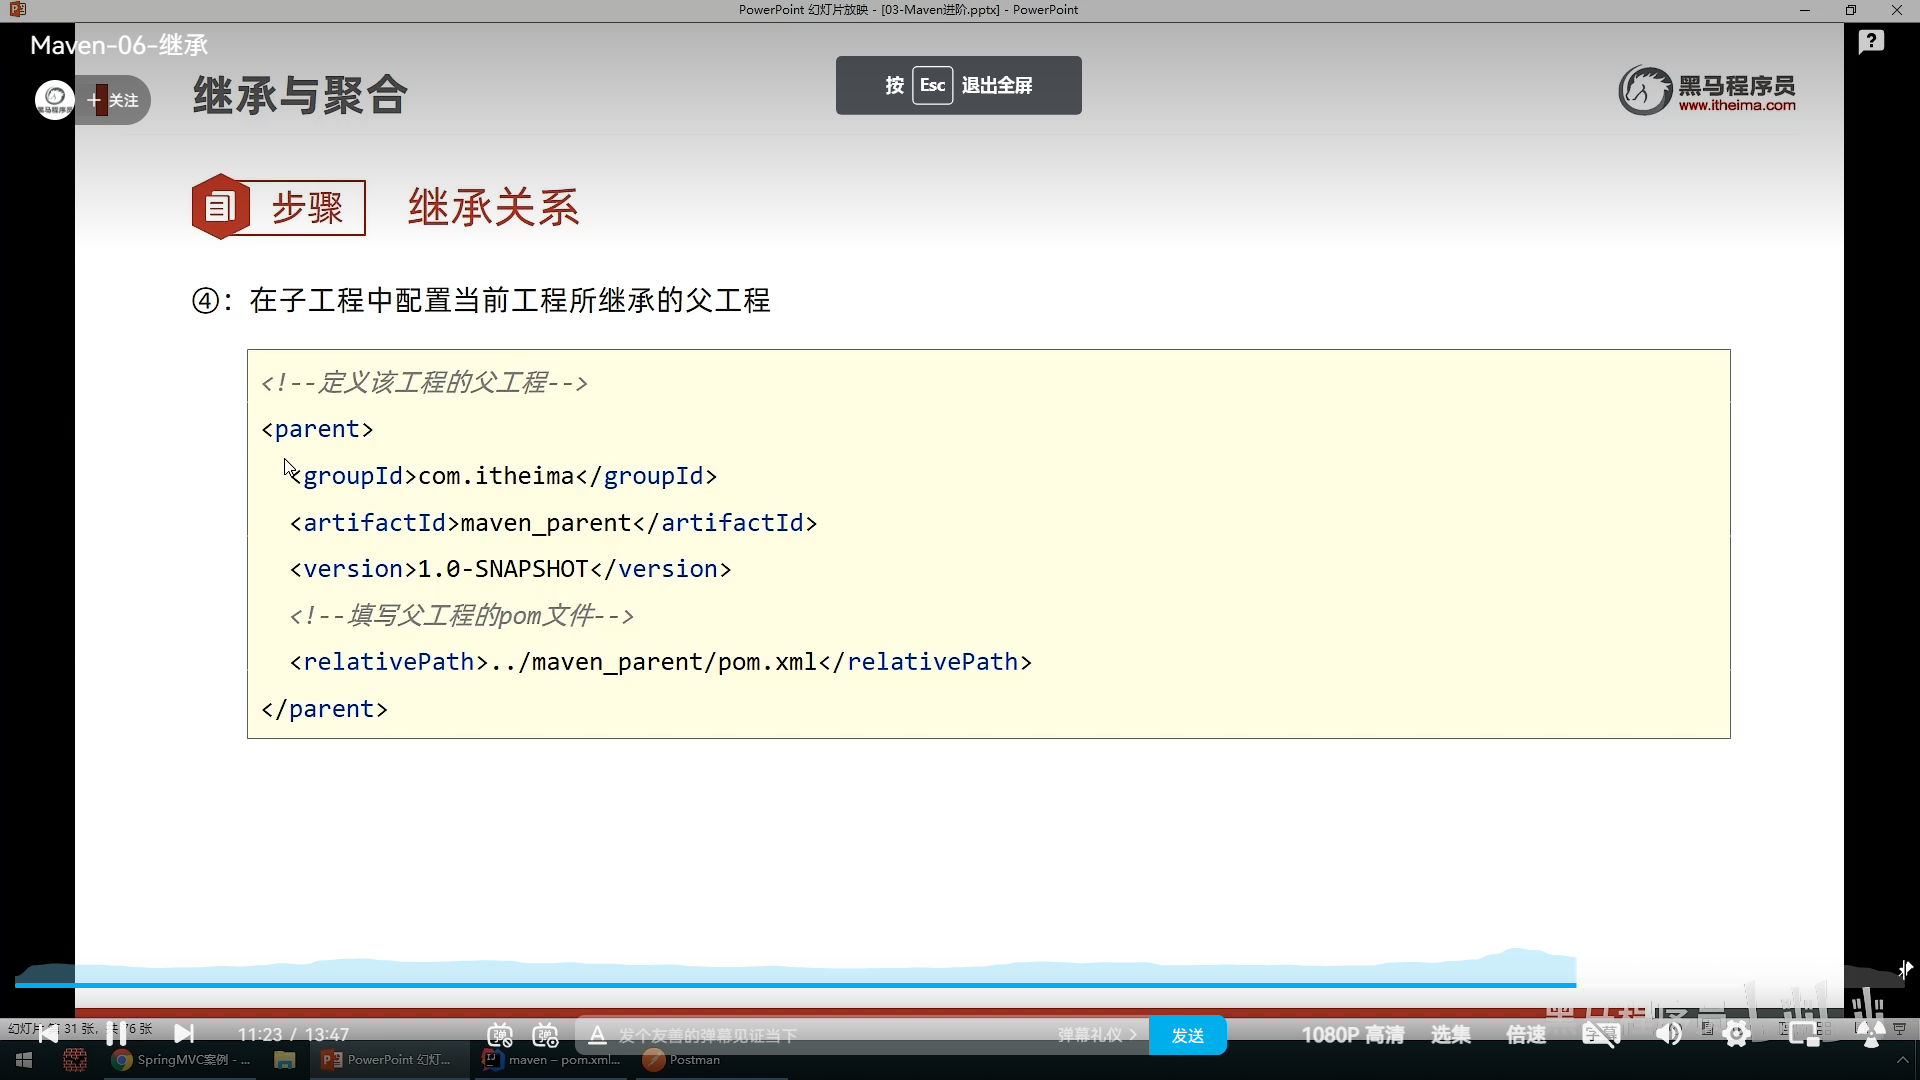Open danmaku text style options

coord(597,1035)
